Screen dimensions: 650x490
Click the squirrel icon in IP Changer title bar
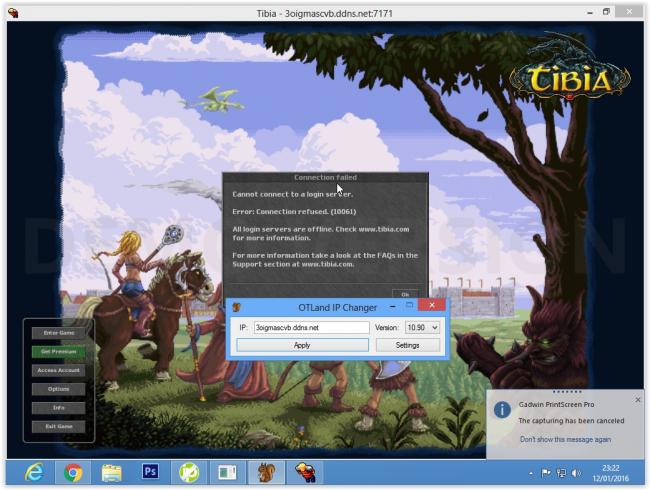237,307
